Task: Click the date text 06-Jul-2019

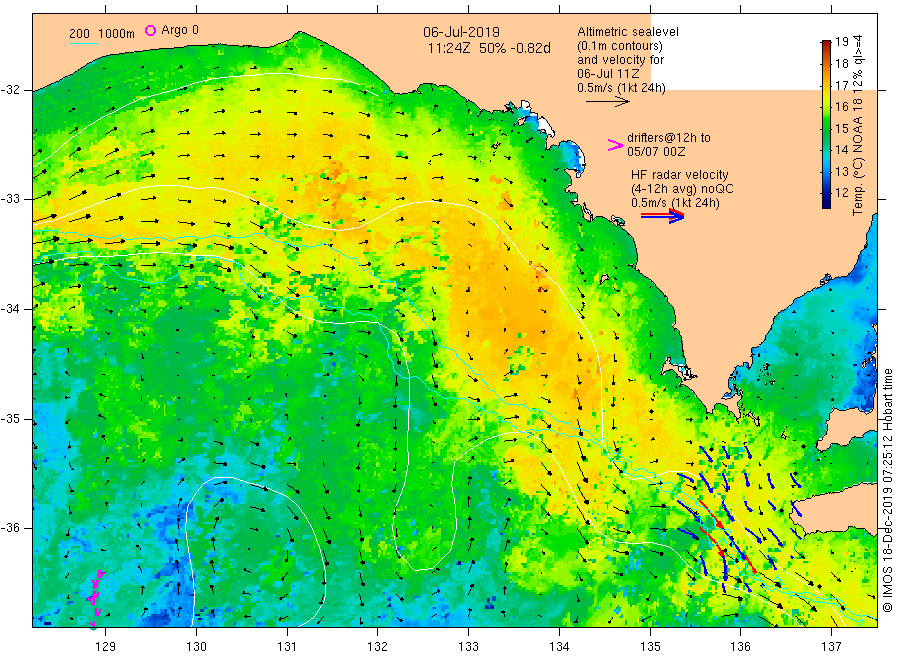Action: tap(461, 32)
